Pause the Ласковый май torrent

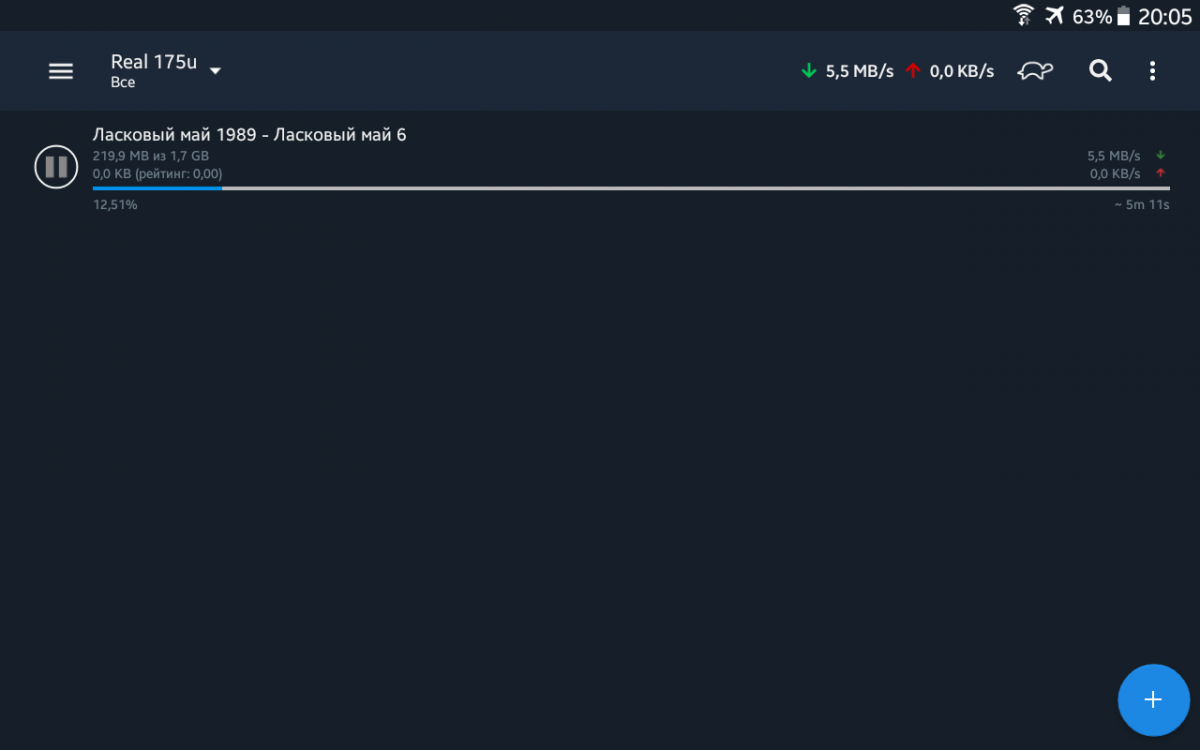(56, 167)
